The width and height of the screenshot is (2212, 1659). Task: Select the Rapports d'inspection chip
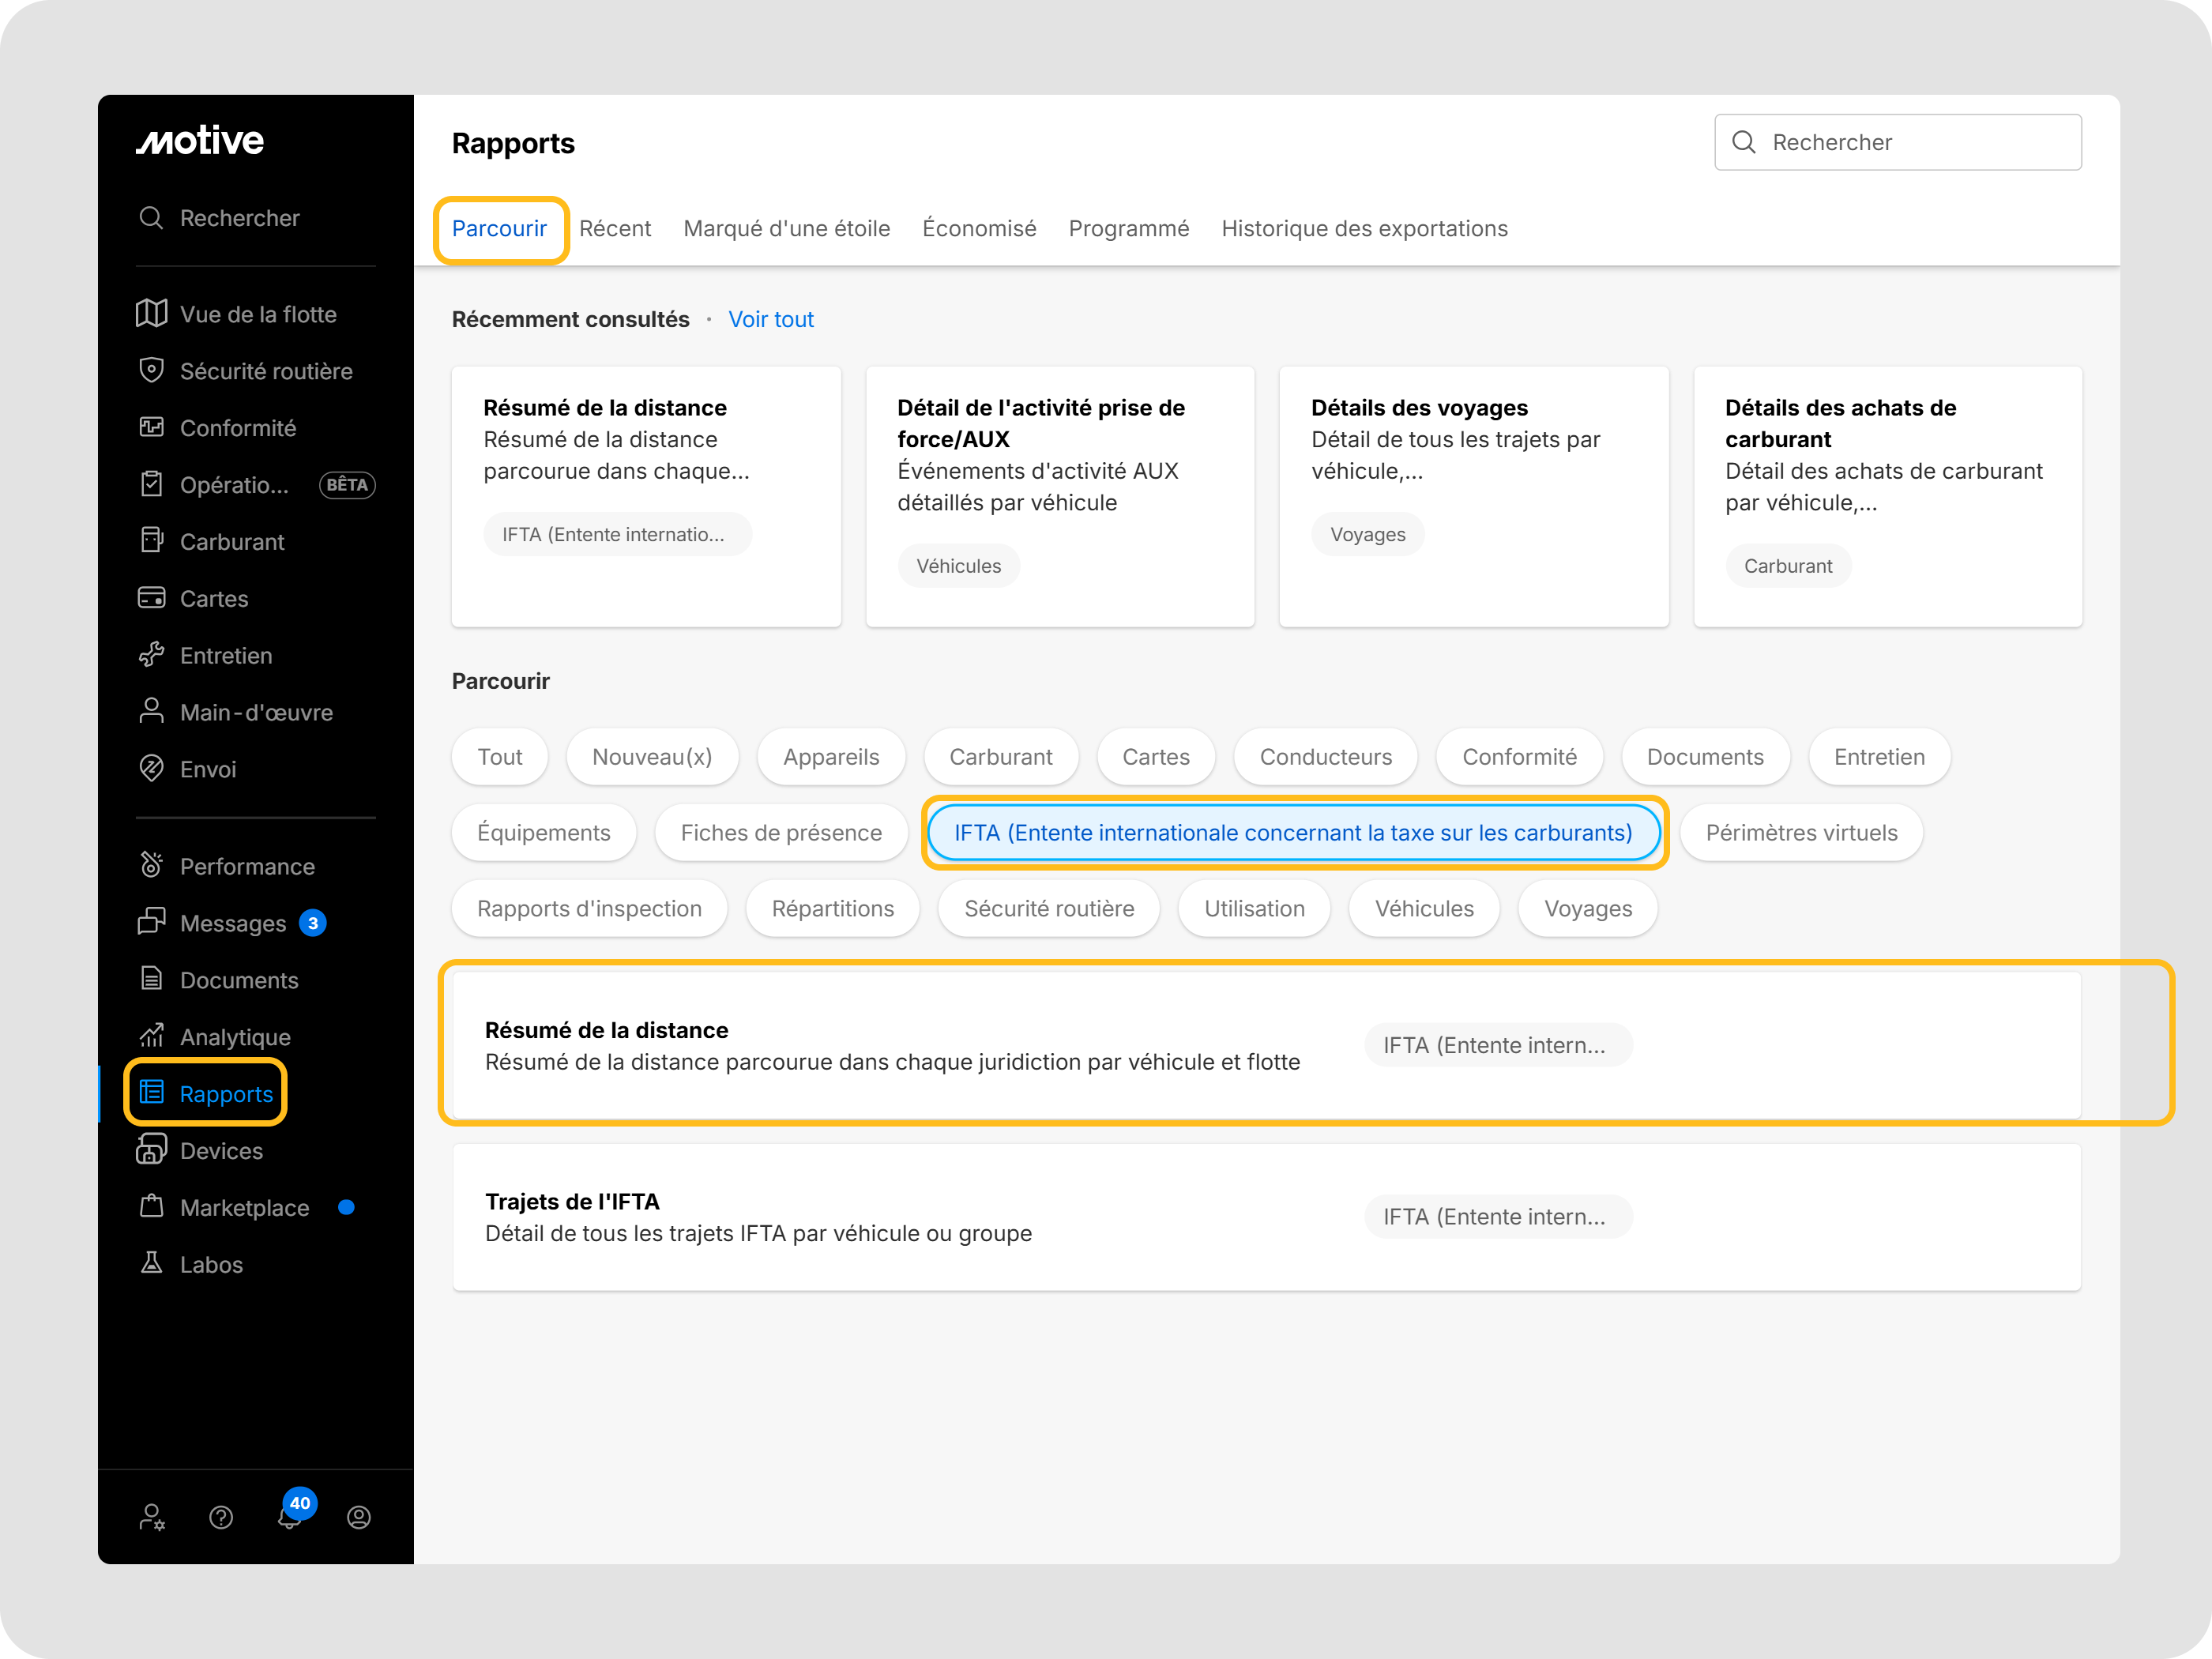(589, 909)
